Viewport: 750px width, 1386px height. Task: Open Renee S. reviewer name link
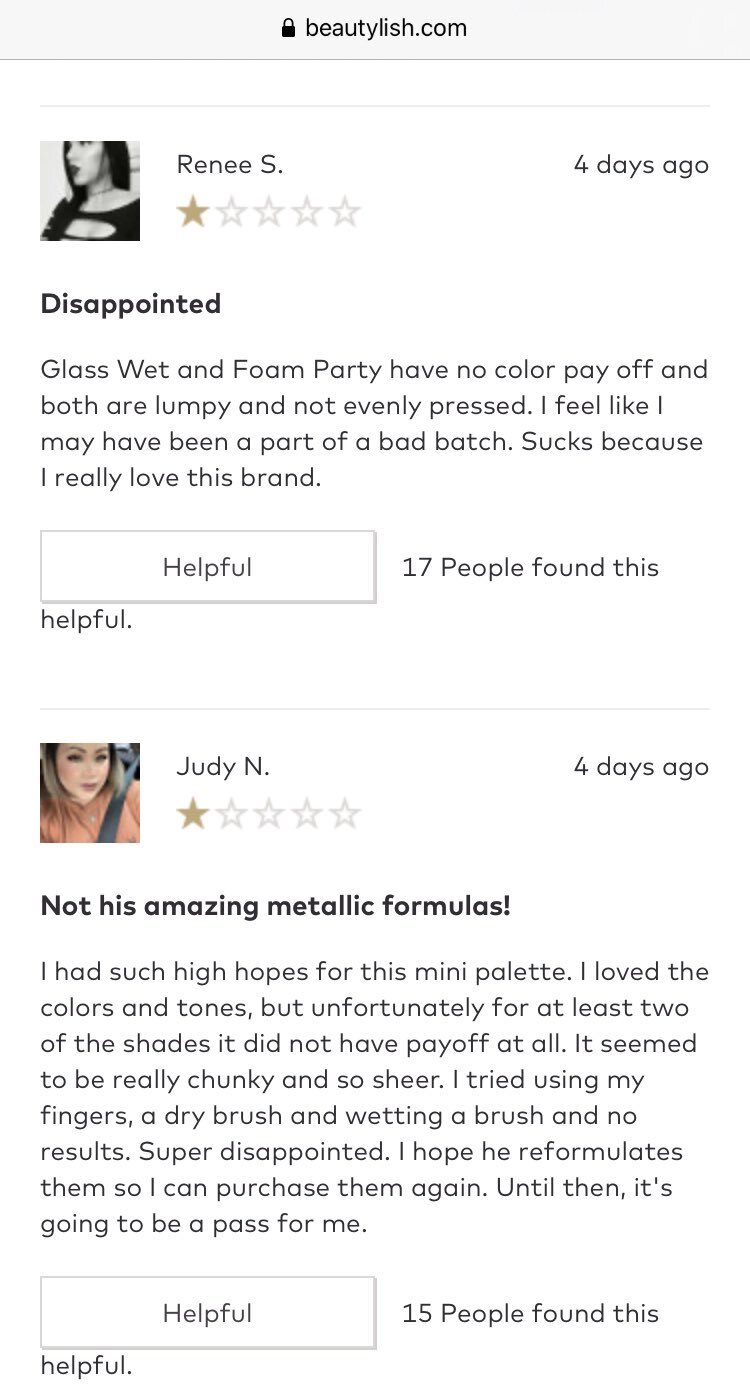[x=230, y=165]
